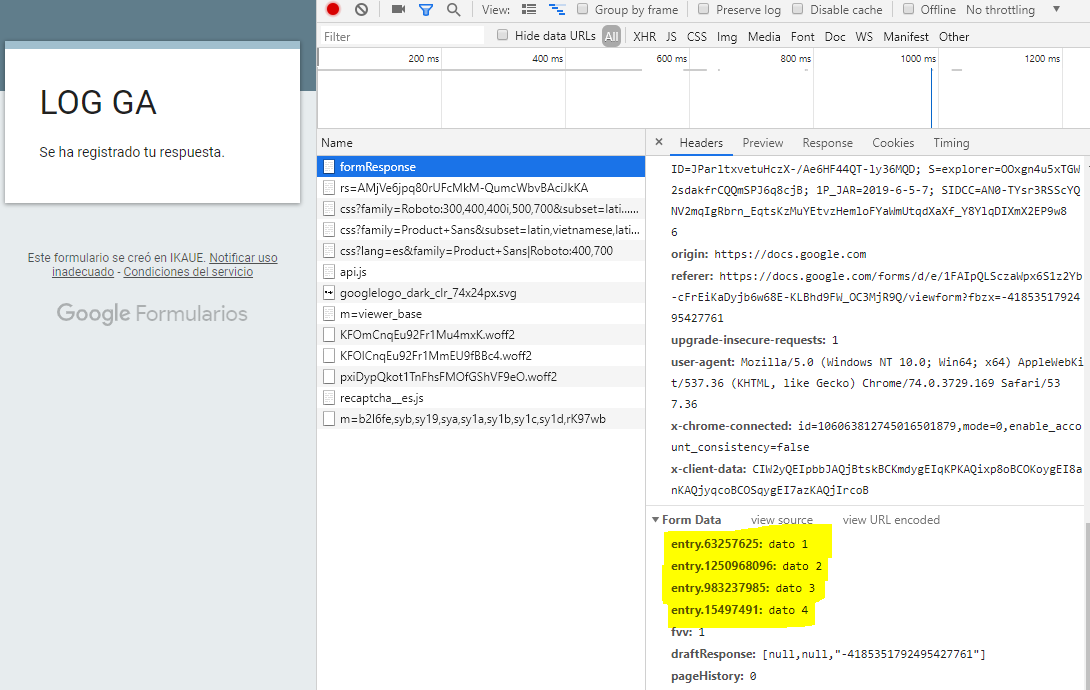Filter requests by Doc
Viewport: 1090px width, 690px height.
pos(835,37)
